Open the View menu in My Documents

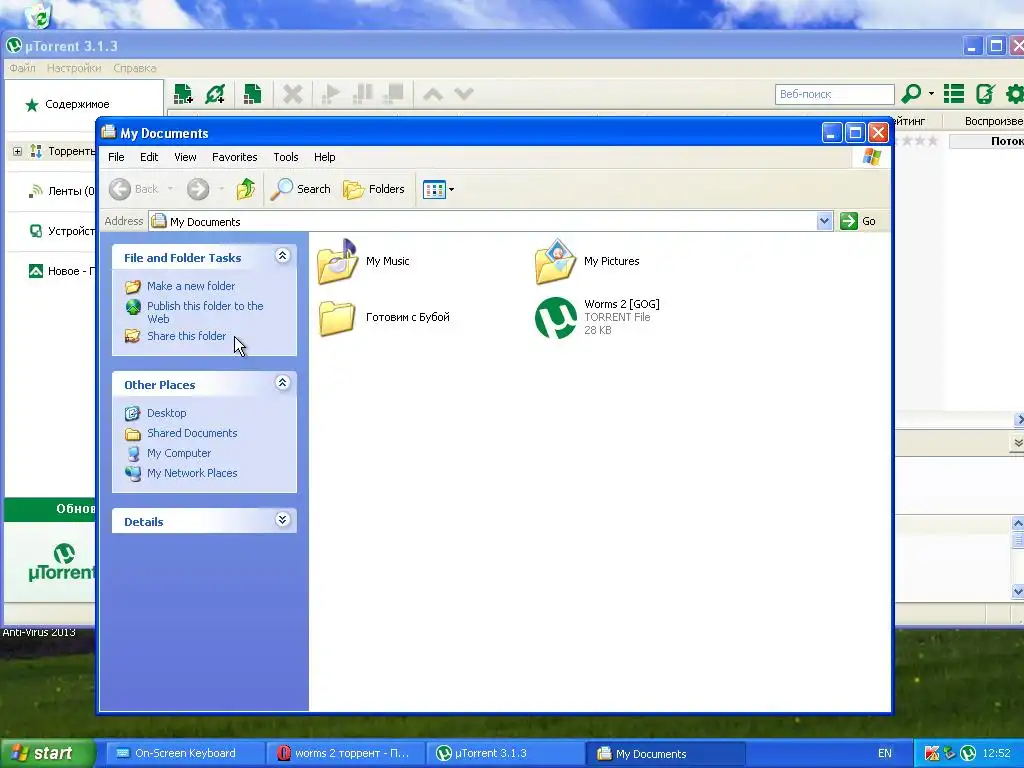(x=185, y=157)
